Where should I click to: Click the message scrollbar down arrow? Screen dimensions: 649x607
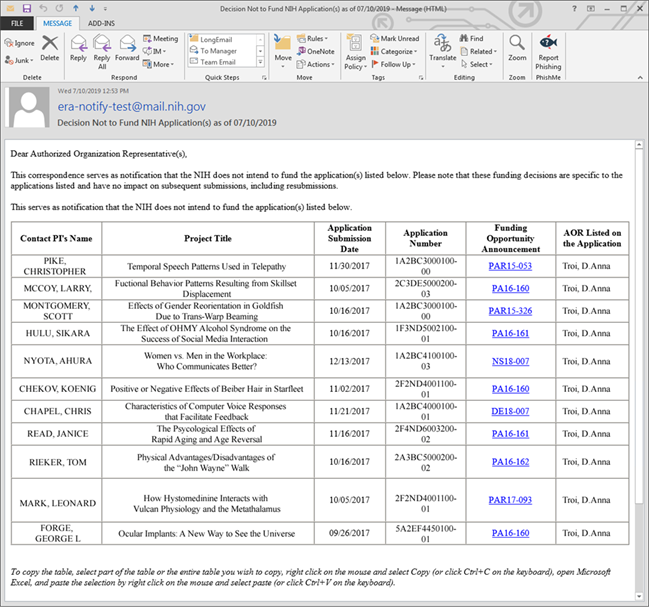coord(639,596)
